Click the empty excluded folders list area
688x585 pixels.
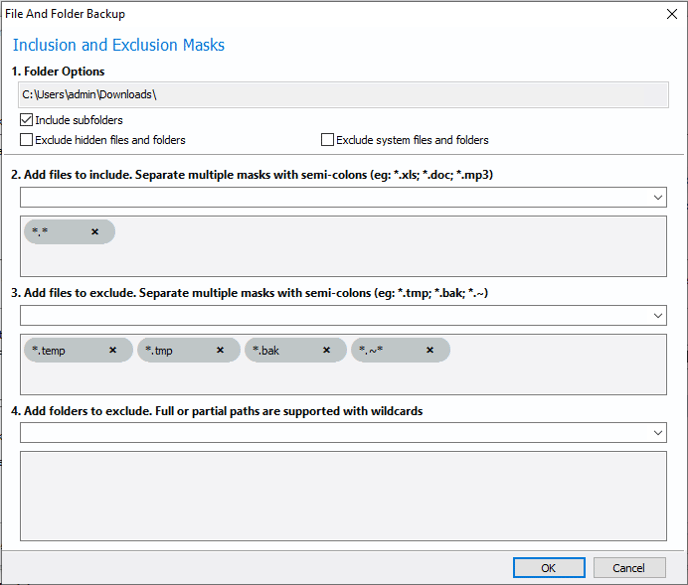coord(343,496)
